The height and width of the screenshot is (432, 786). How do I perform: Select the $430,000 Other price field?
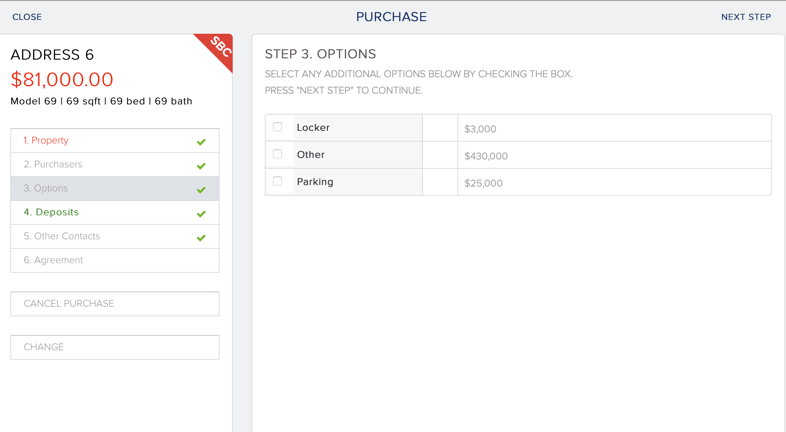tap(613, 155)
